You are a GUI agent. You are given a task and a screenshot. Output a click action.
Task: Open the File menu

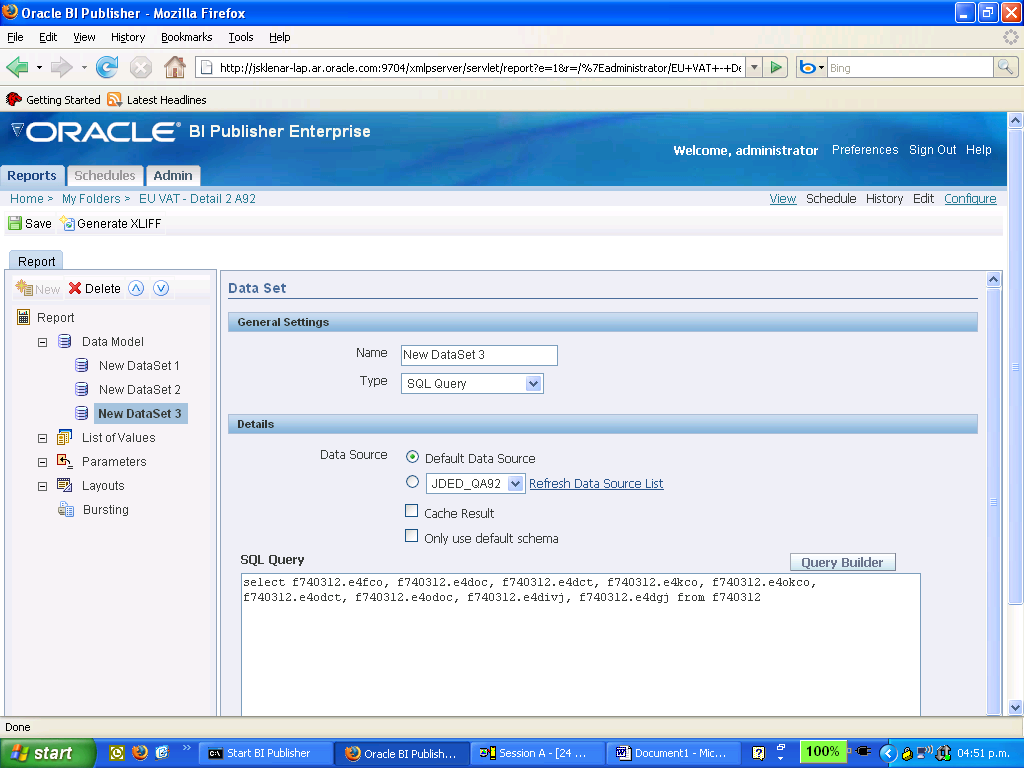15,37
